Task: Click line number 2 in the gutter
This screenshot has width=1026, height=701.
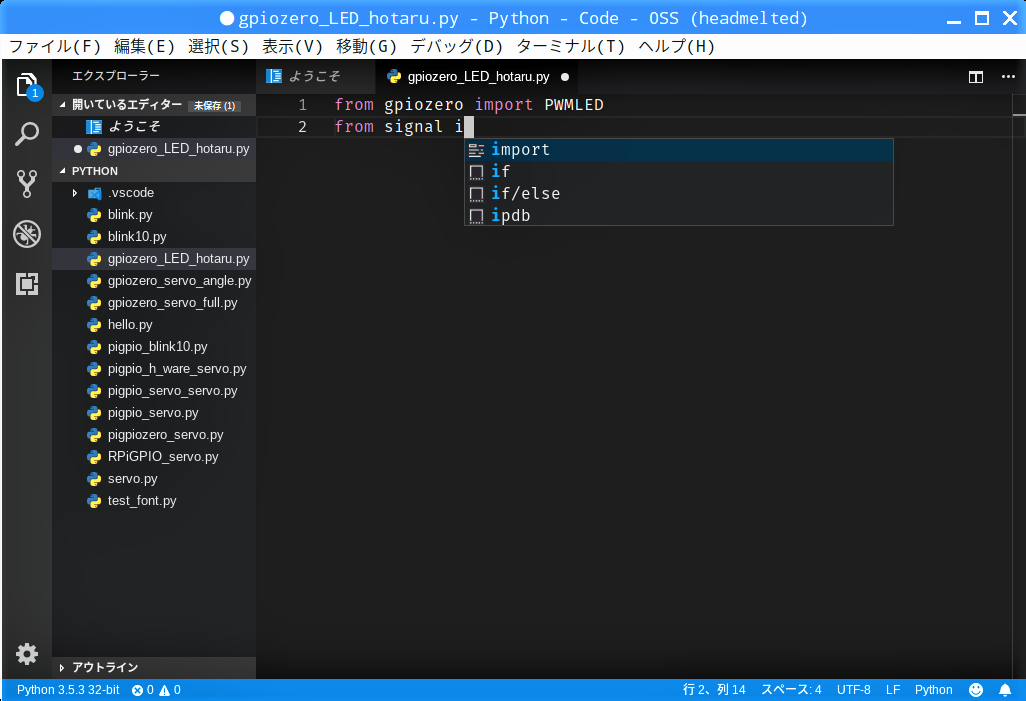Action: [x=302, y=127]
